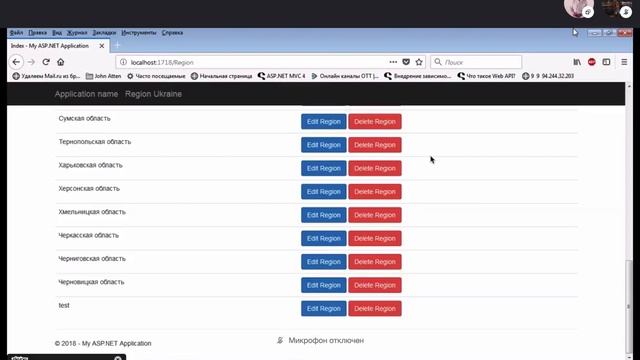Viewport: 640px width, 360px height.
Task: Delete Region for Сумская область
Action: tap(375, 122)
